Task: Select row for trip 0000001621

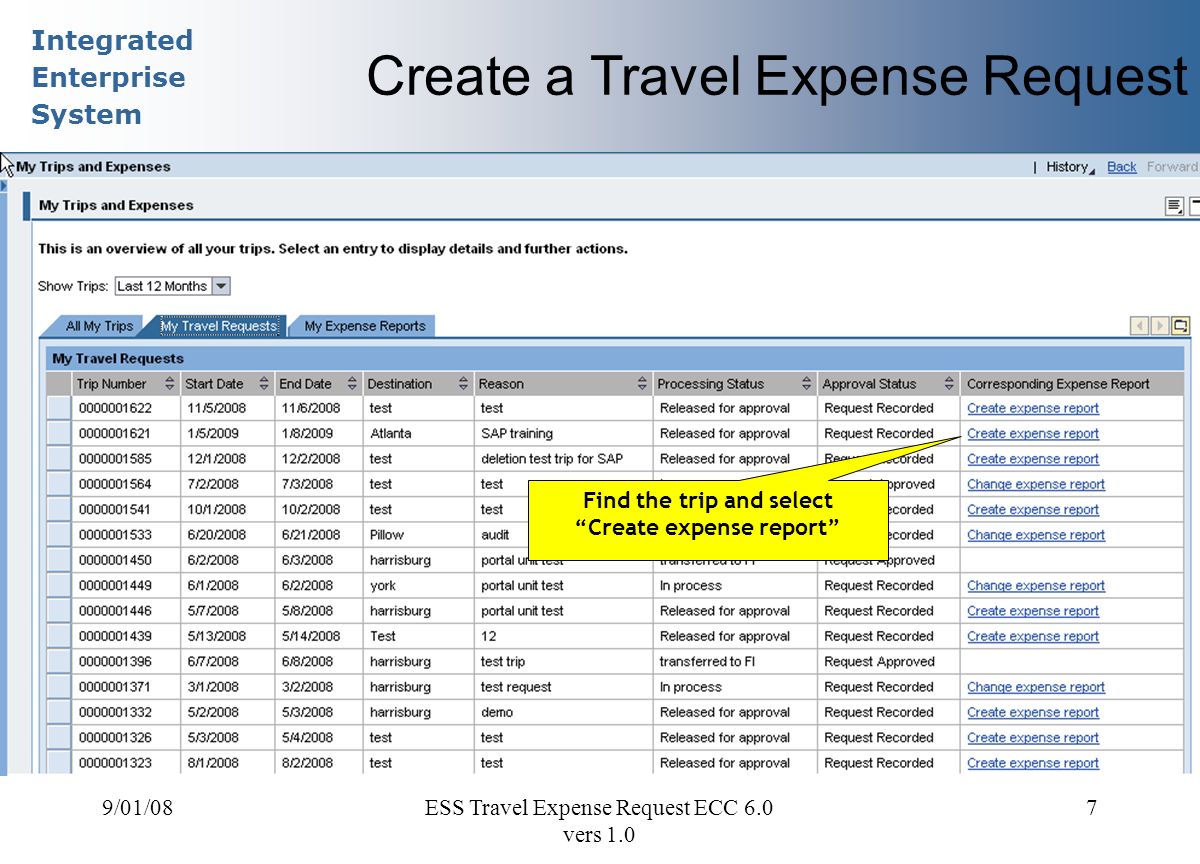Action: pyautogui.click(x=59, y=434)
